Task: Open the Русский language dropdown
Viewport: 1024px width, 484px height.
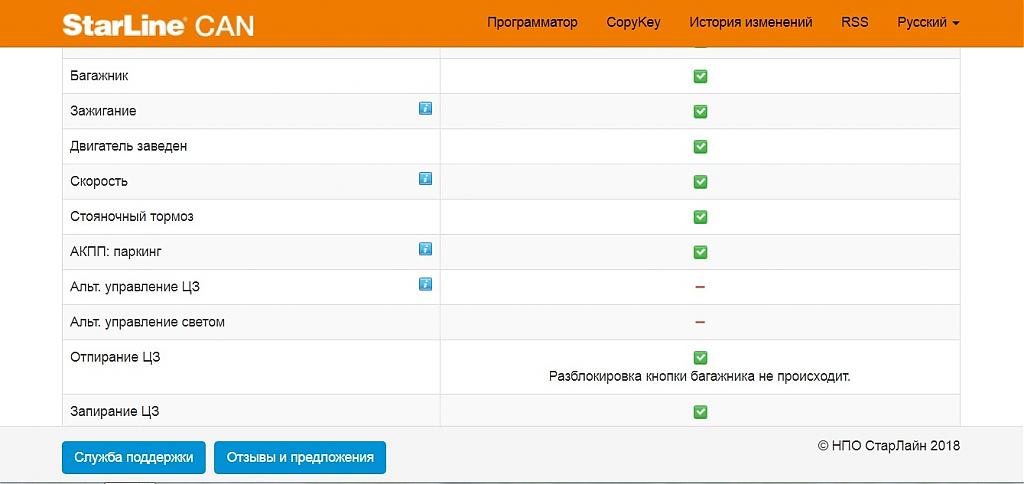Action: pos(928,22)
